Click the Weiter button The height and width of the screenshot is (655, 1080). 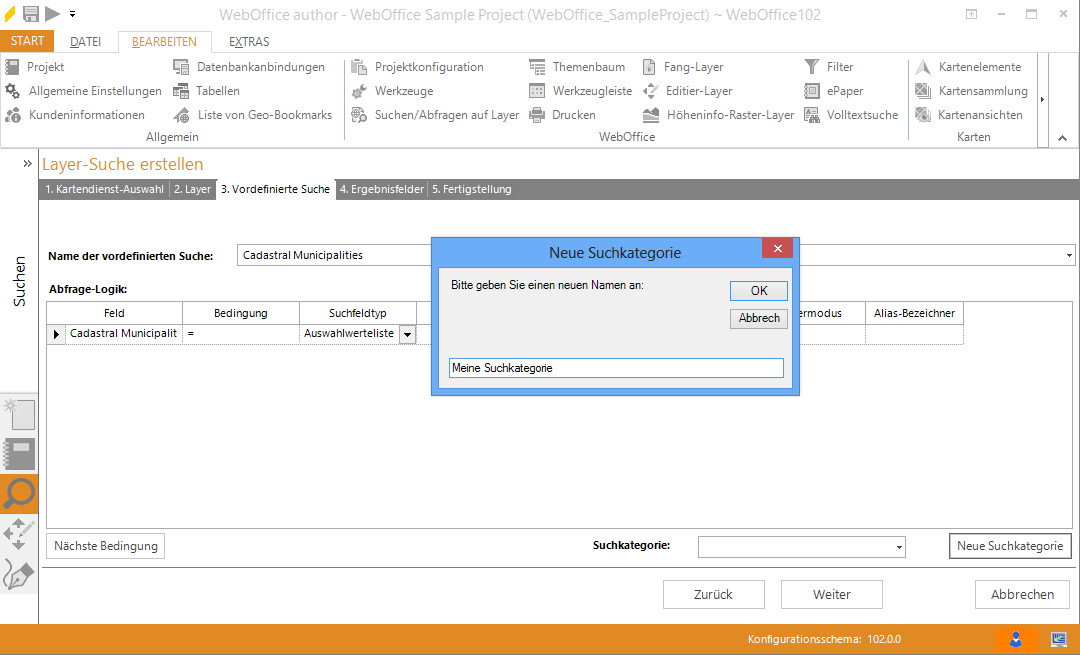pos(832,594)
